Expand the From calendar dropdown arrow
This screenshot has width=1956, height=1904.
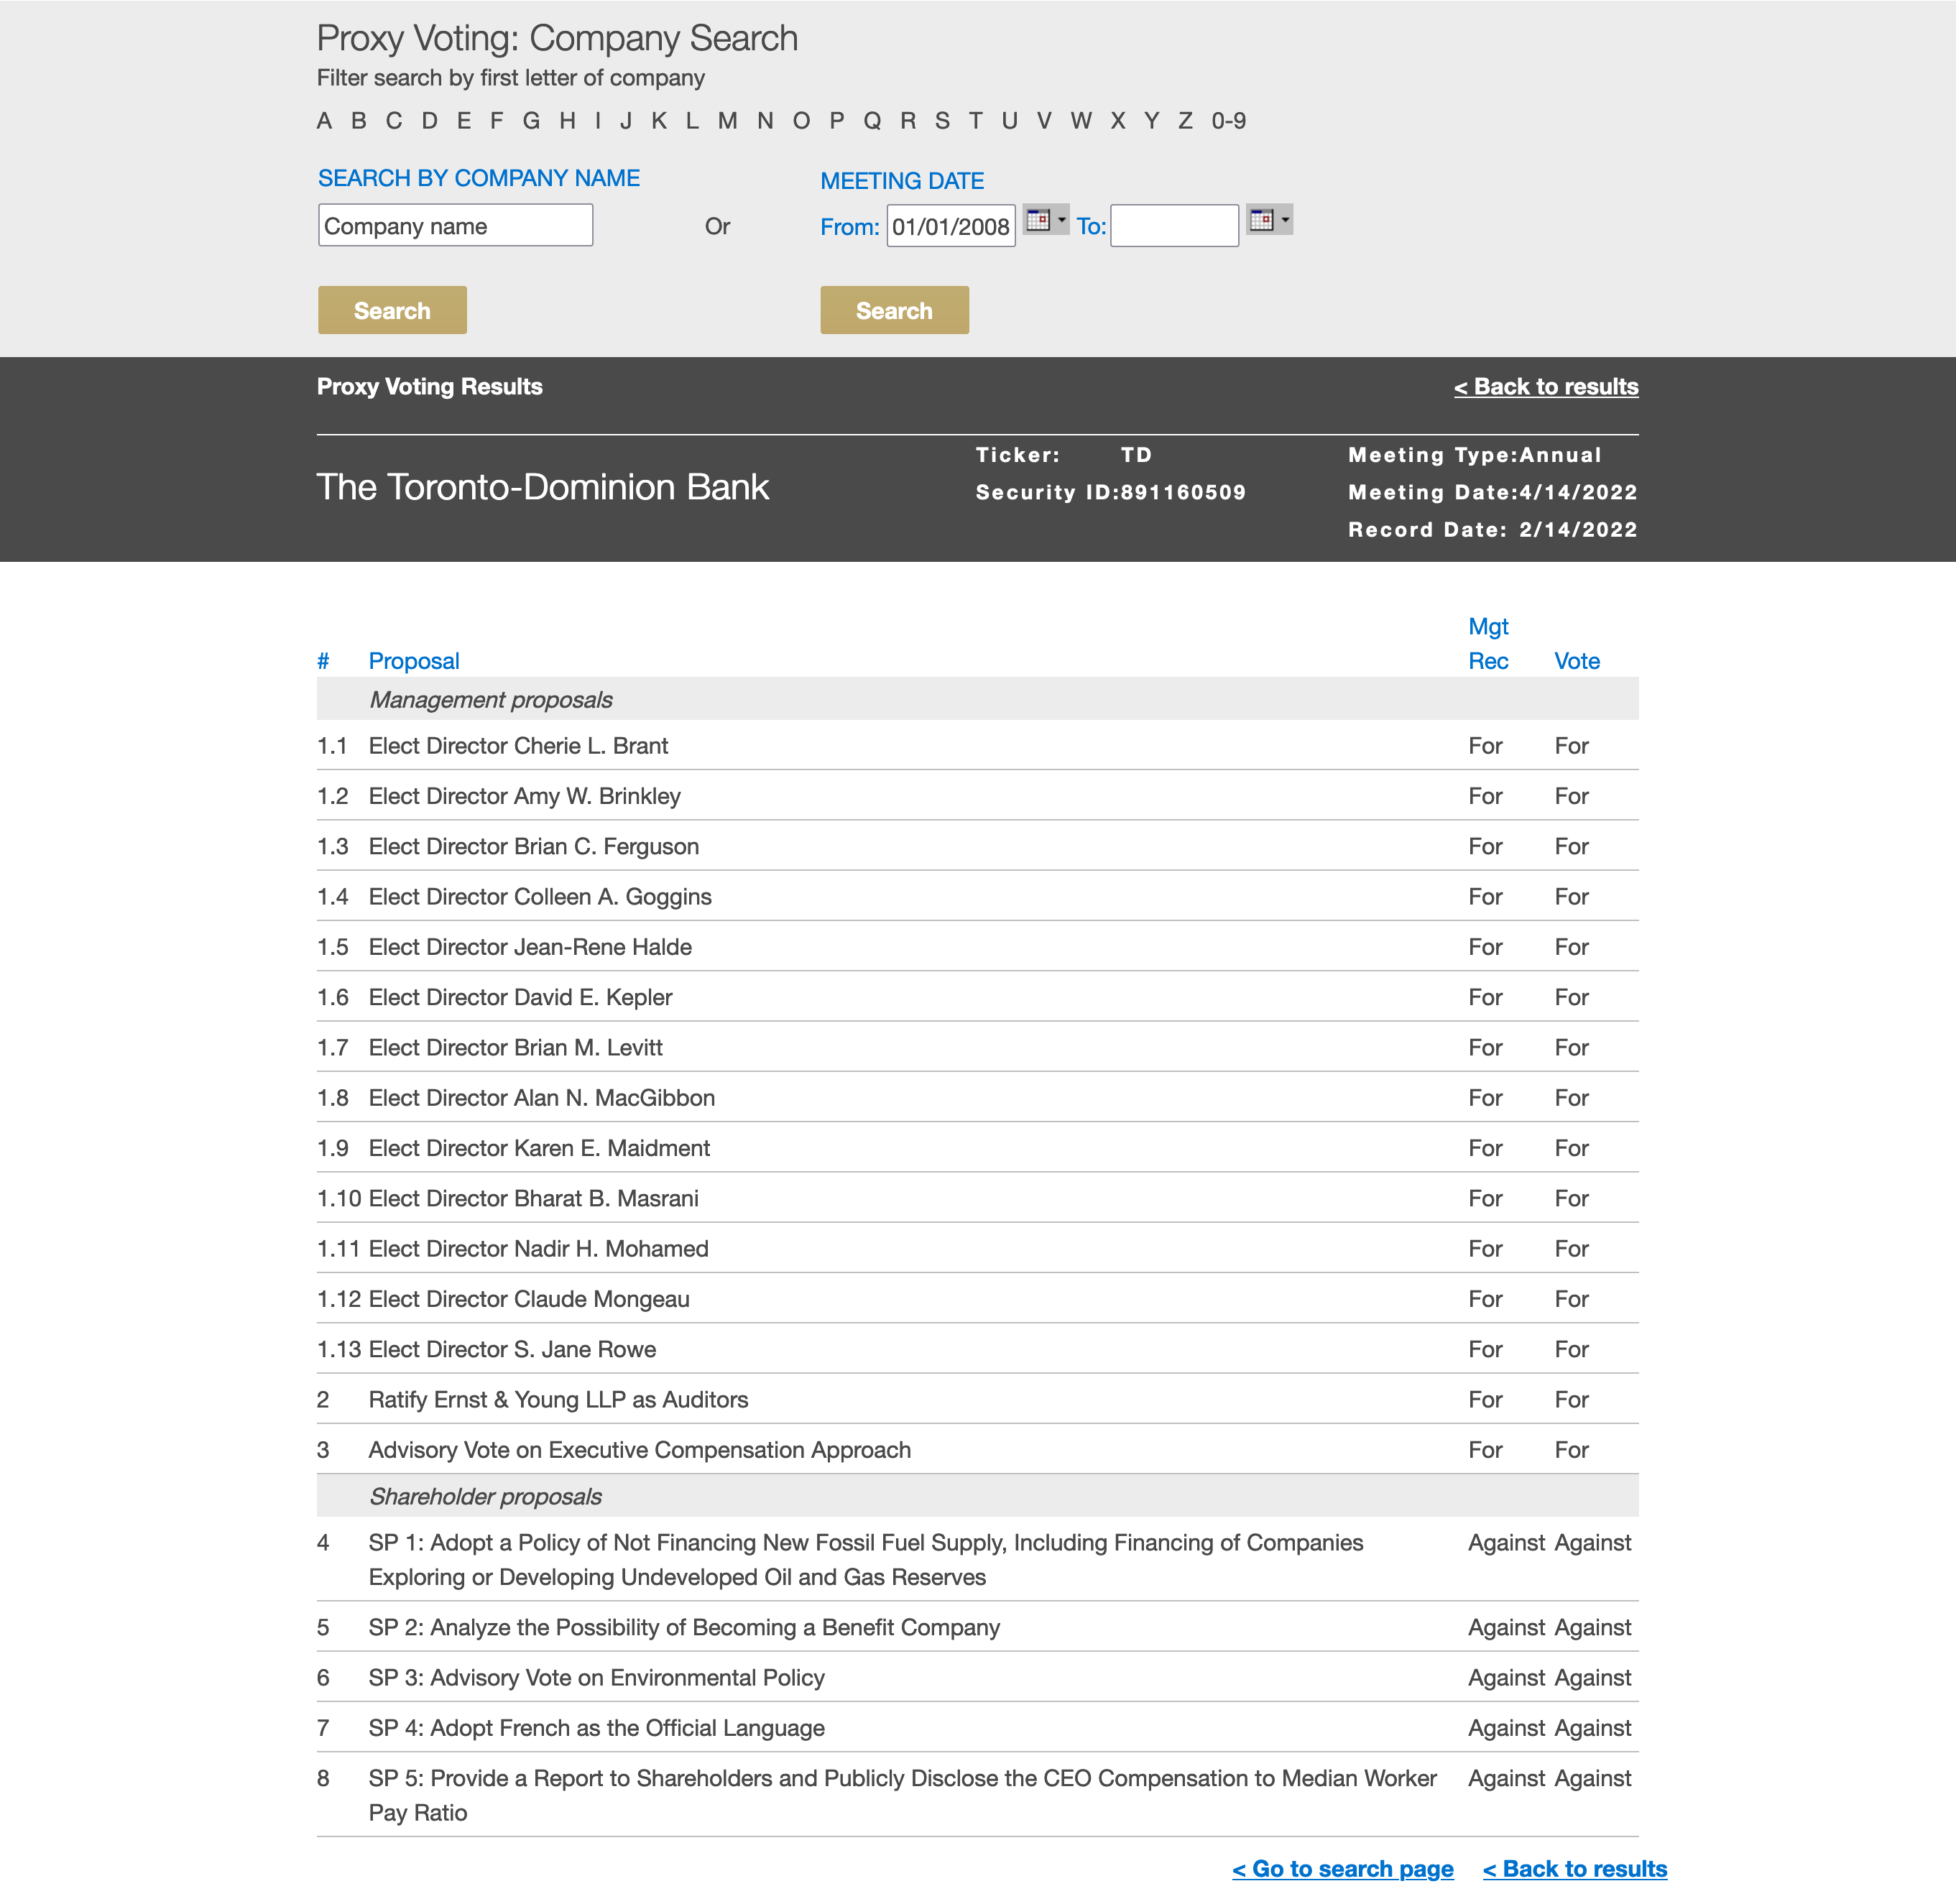point(1062,220)
